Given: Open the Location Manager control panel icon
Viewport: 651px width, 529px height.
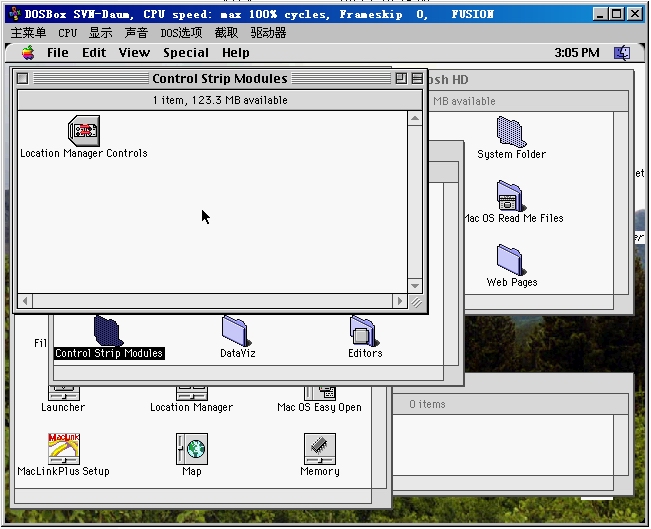Looking at the screenshot, I should [x=192, y=393].
